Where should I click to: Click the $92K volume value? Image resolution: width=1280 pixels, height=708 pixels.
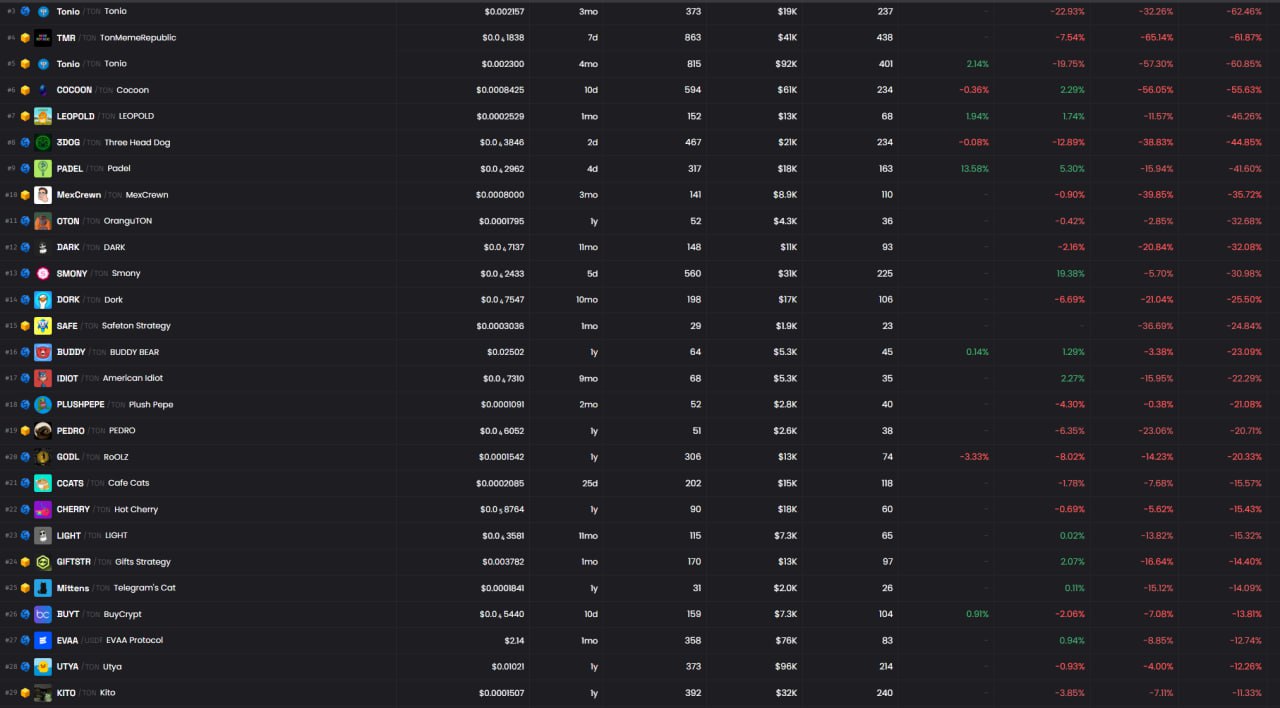tap(786, 64)
